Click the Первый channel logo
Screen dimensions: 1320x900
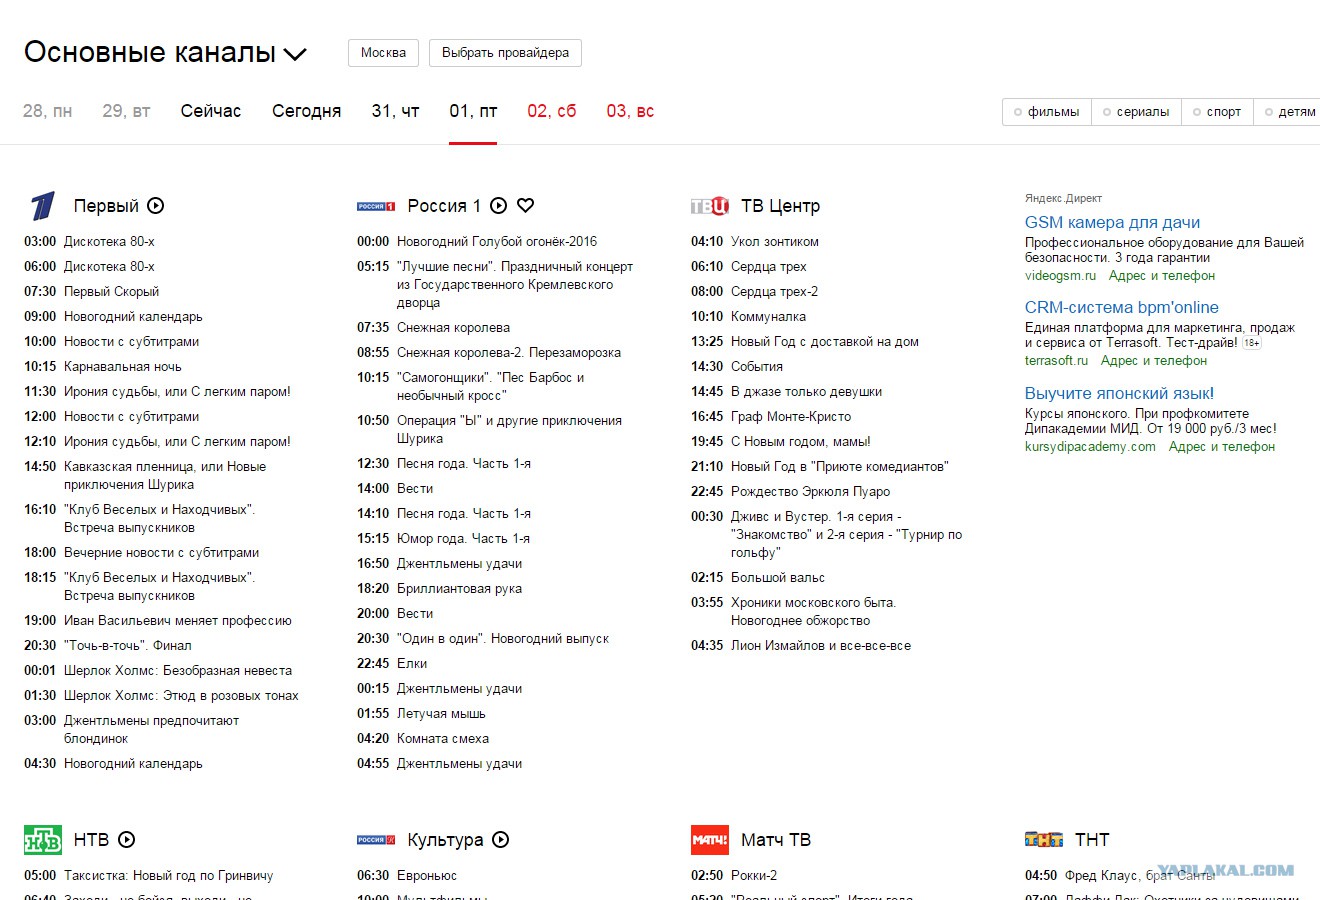43,206
